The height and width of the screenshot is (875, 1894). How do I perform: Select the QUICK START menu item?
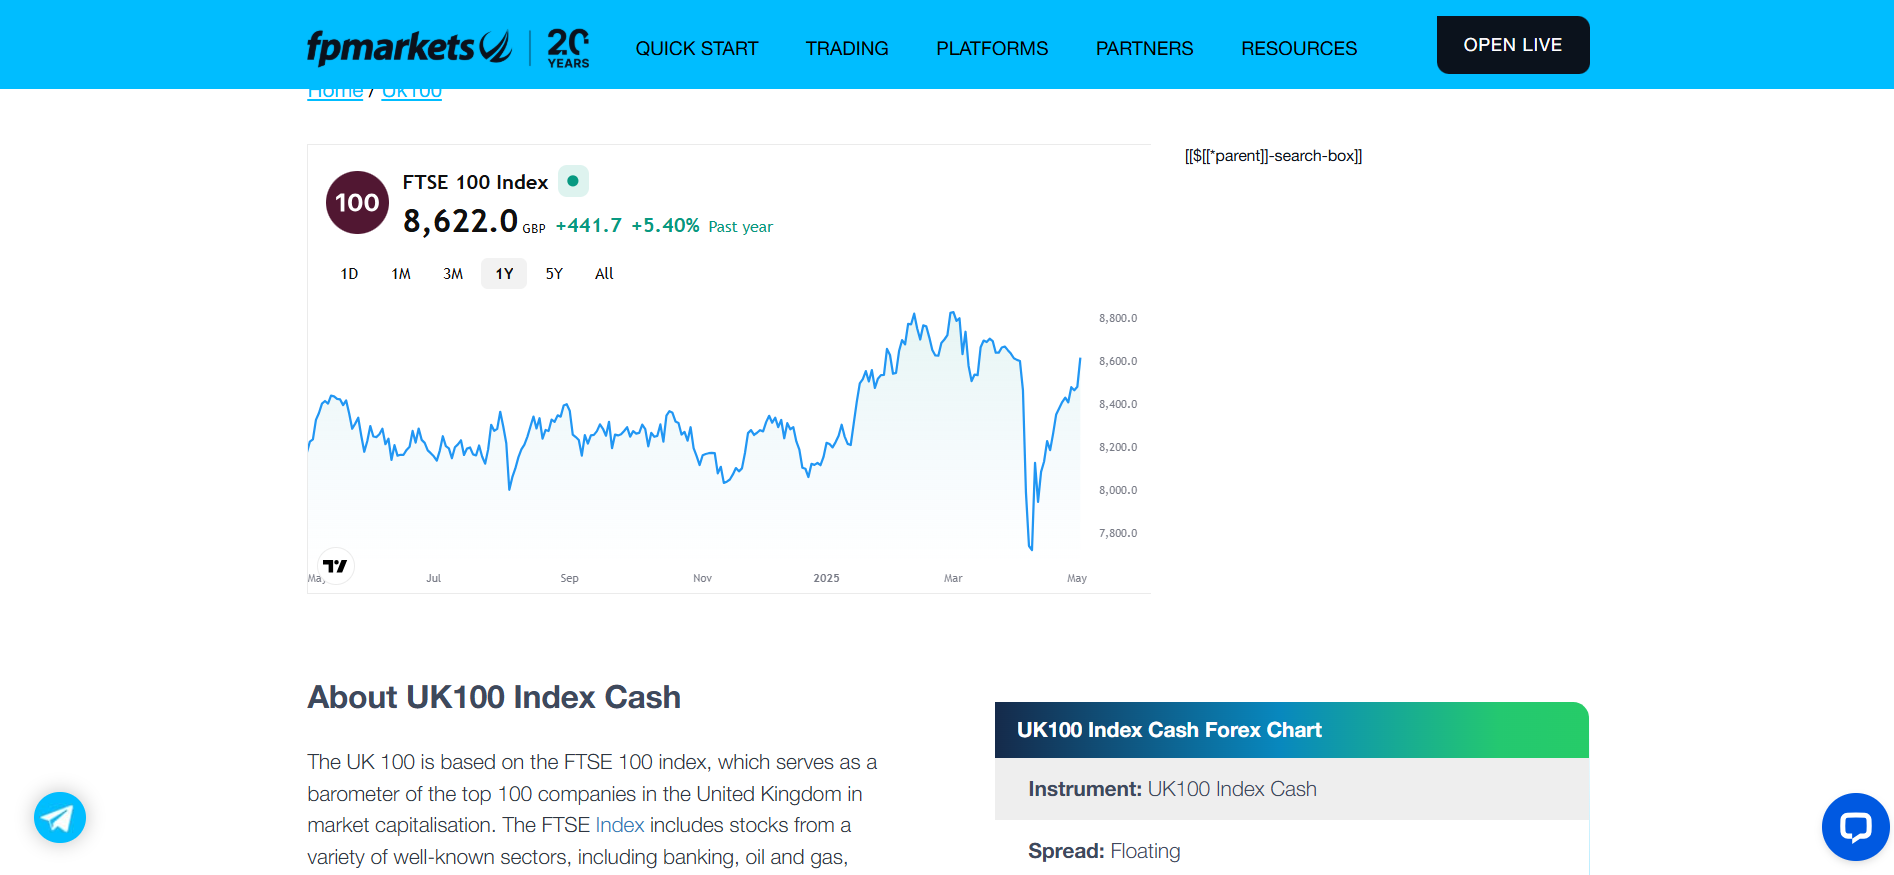tap(696, 48)
